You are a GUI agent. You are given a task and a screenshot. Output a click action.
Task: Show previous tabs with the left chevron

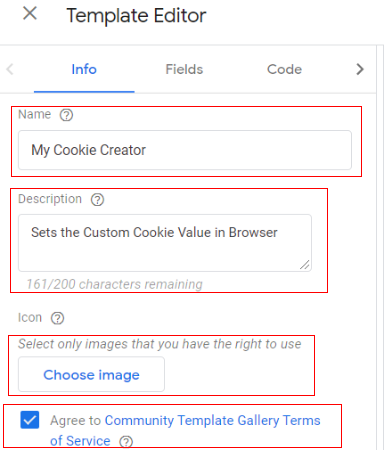point(10,69)
